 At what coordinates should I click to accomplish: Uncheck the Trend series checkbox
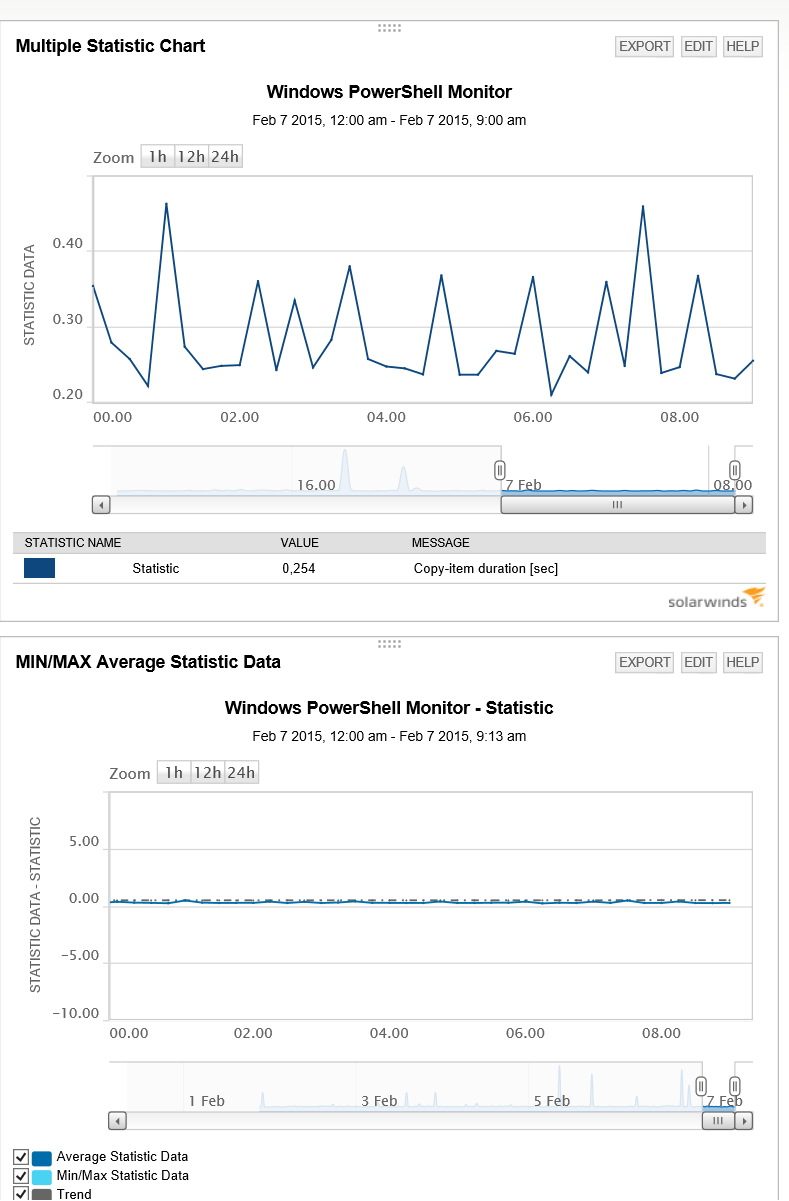21,1194
